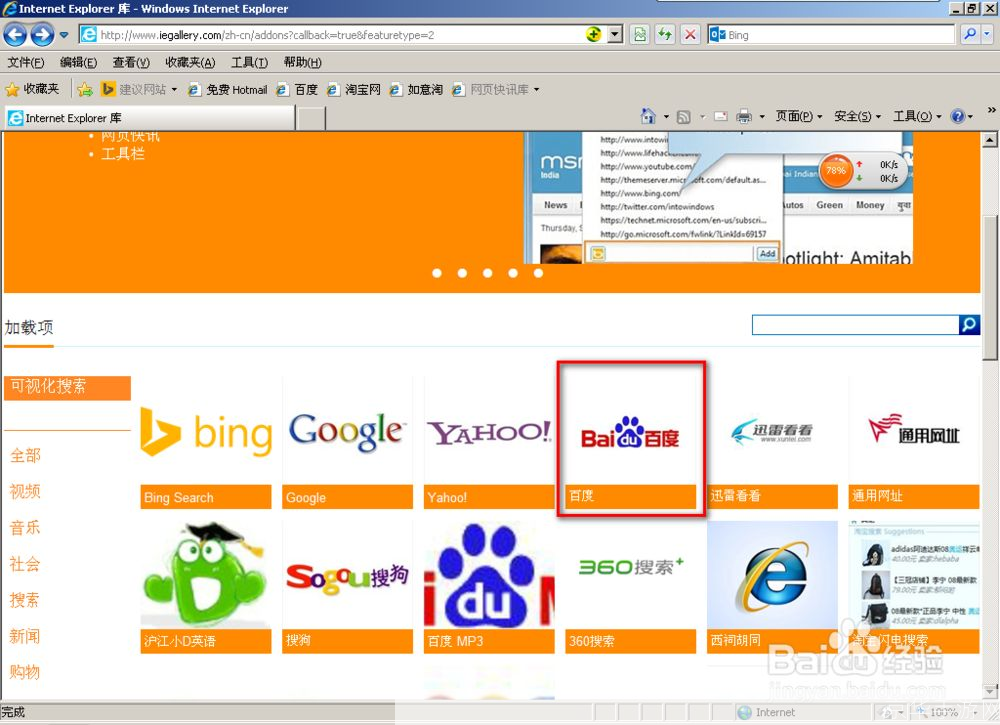The width and height of the screenshot is (1000, 725).
Task: Click the Refresh page icon
Action: point(665,35)
